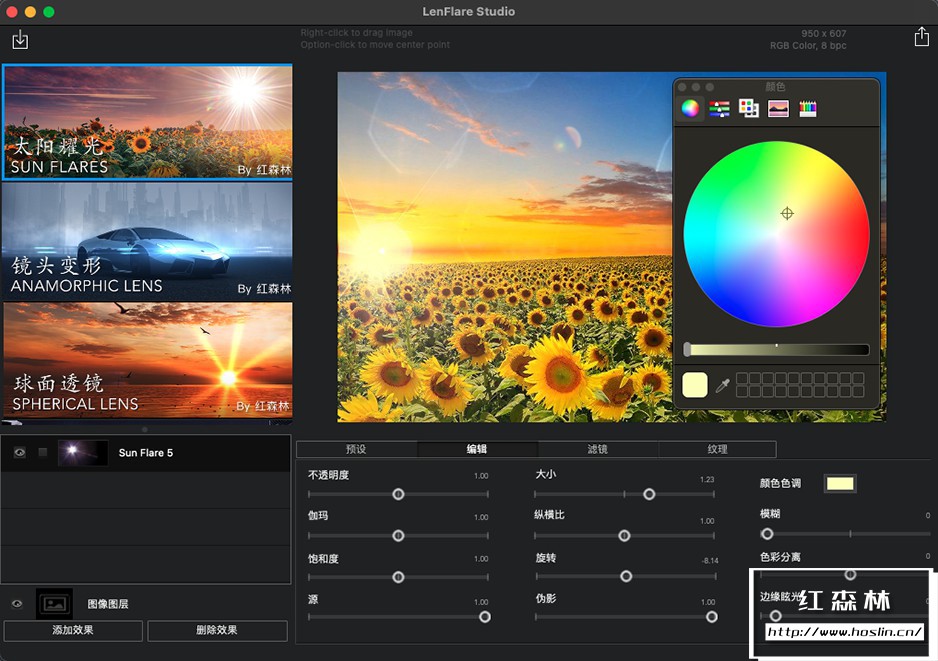Open the color palettes picker mode

(748, 108)
